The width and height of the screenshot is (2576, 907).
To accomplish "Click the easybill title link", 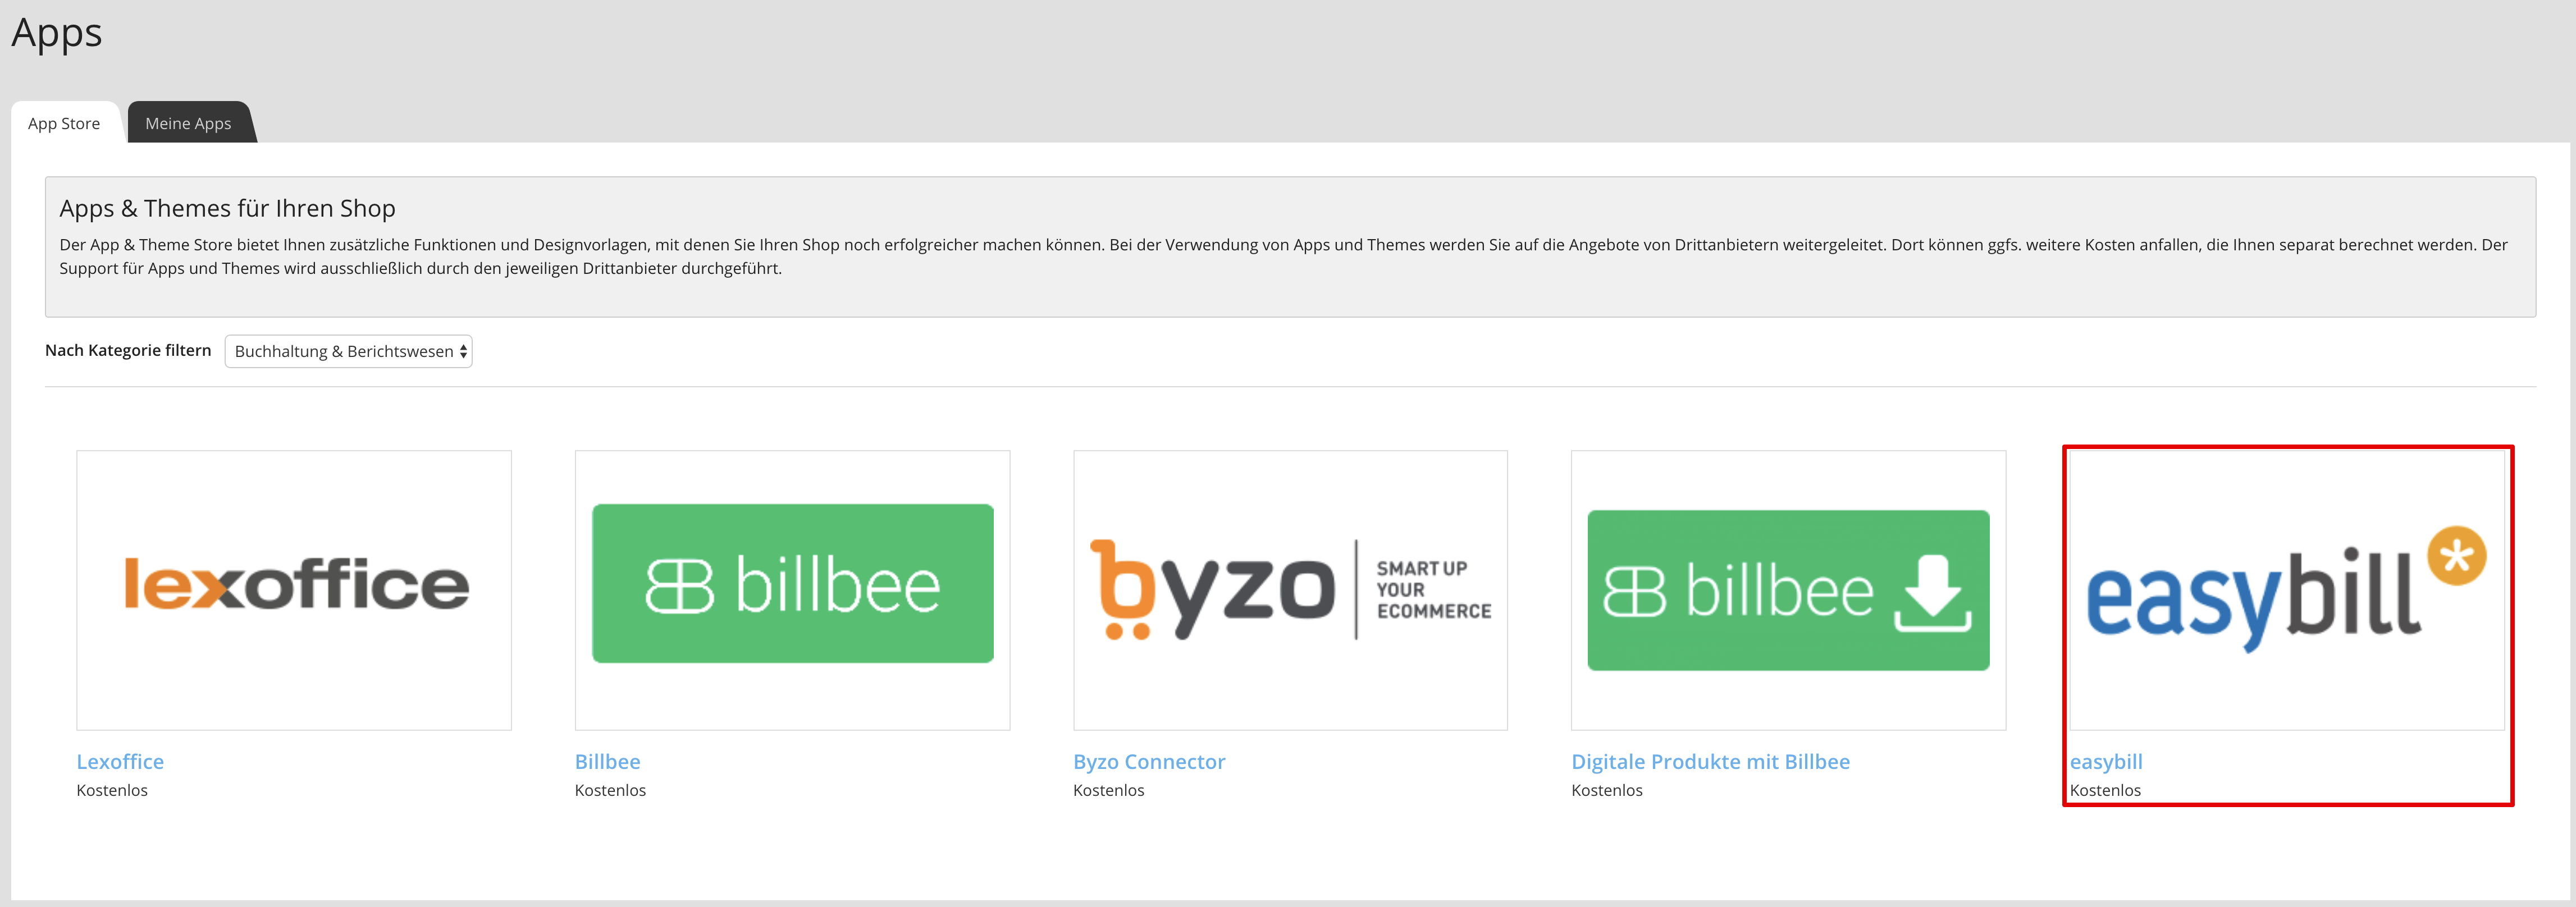I will [x=2106, y=762].
